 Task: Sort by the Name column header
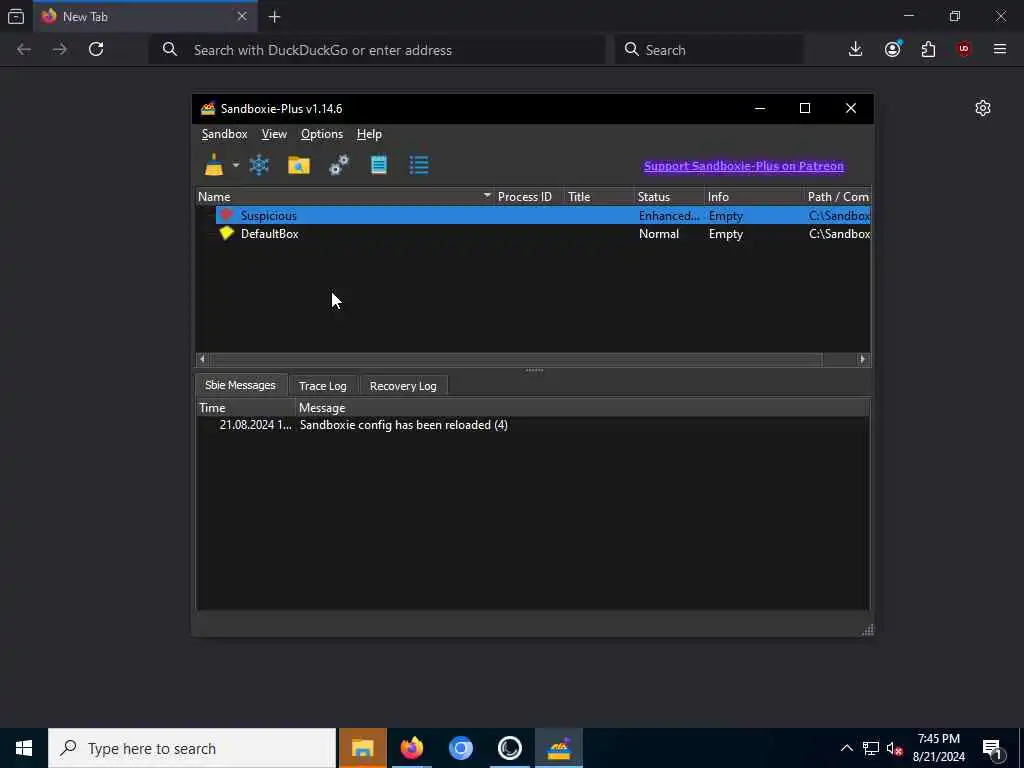(x=345, y=197)
